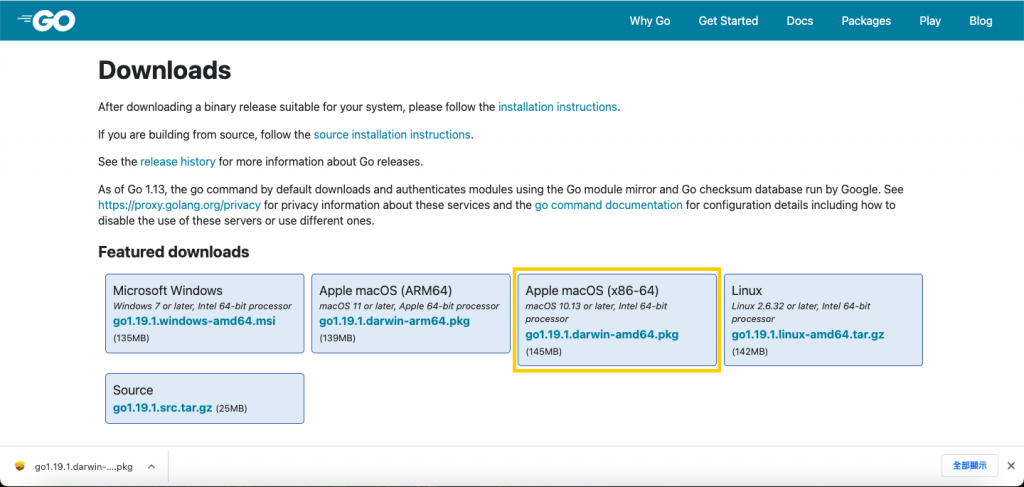This screenshot has width=1024, height=487.
Task: Close the downloads bar
Action: point(1011,466)
